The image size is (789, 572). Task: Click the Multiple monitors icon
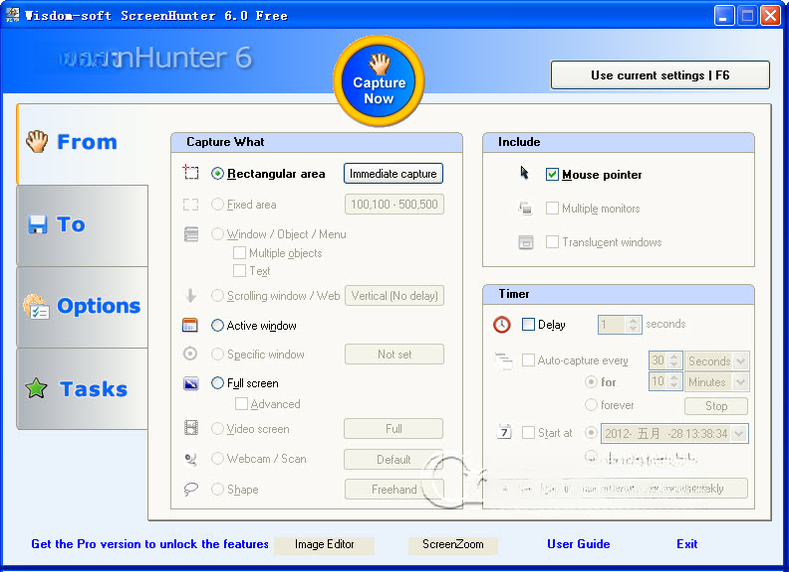pos(525,208)
